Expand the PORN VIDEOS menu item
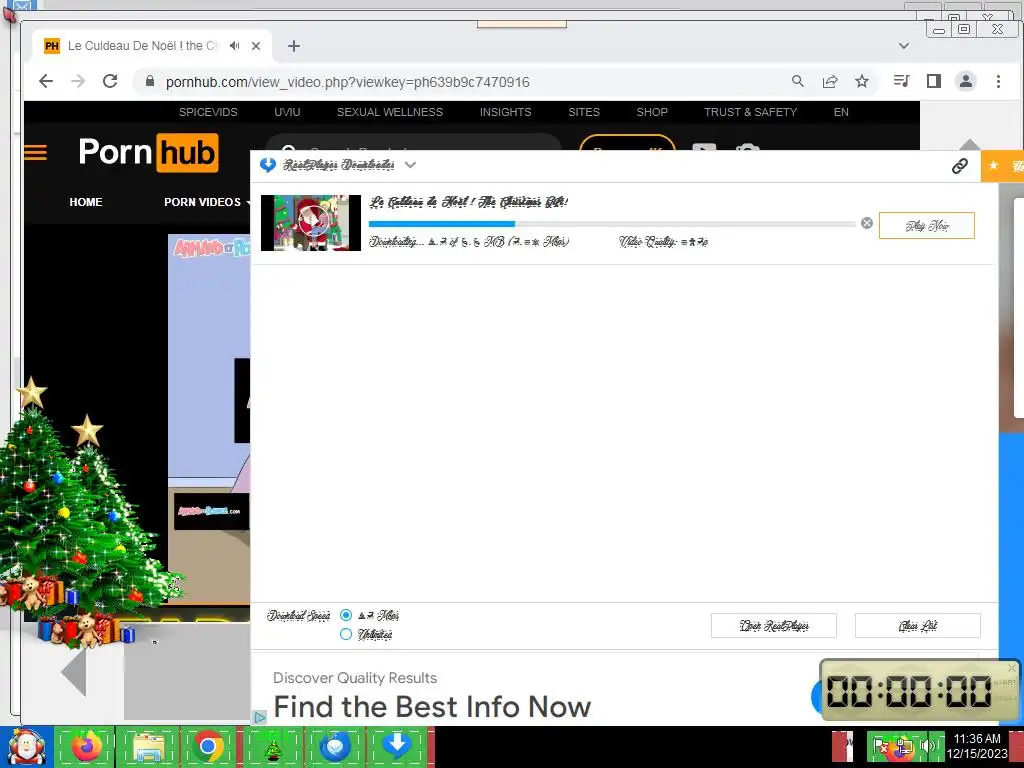 (x=206, y=202)
